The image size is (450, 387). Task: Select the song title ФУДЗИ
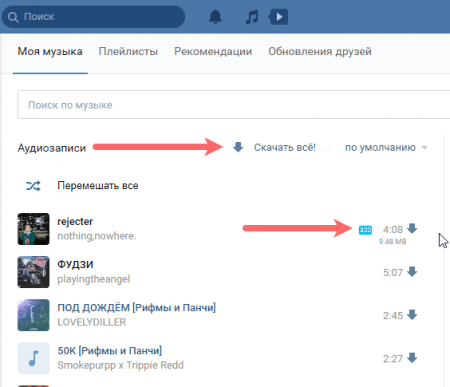point(75,264)
